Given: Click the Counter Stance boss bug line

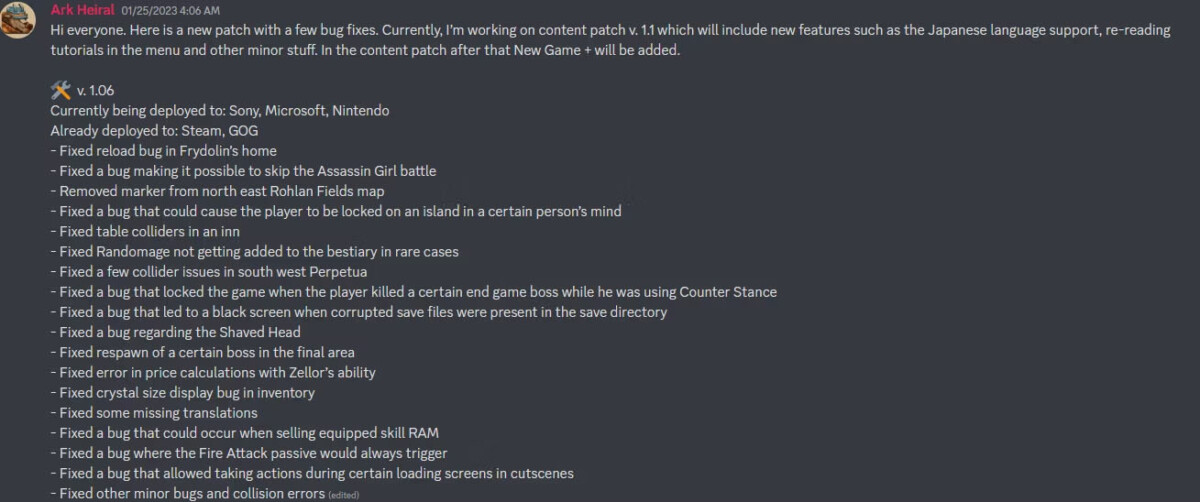Looking at the screenshot, I should pyautogui.click(x=414, y=292).
